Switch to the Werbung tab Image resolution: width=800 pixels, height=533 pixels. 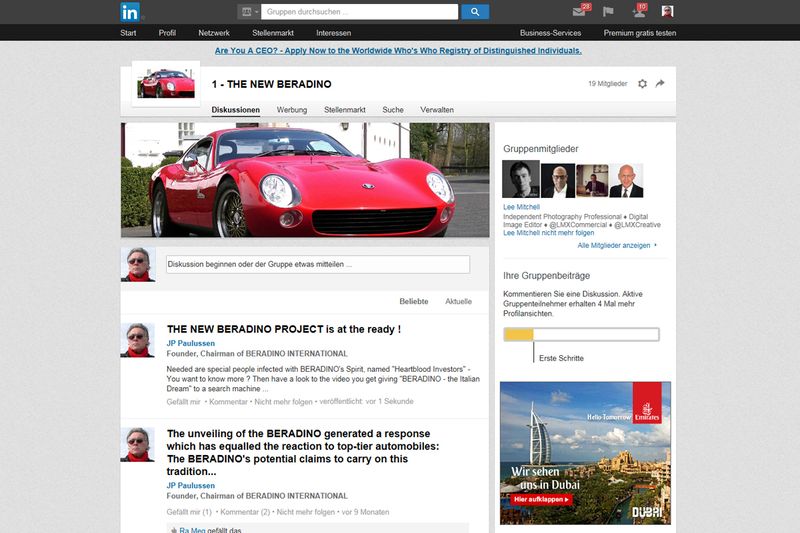292,110
